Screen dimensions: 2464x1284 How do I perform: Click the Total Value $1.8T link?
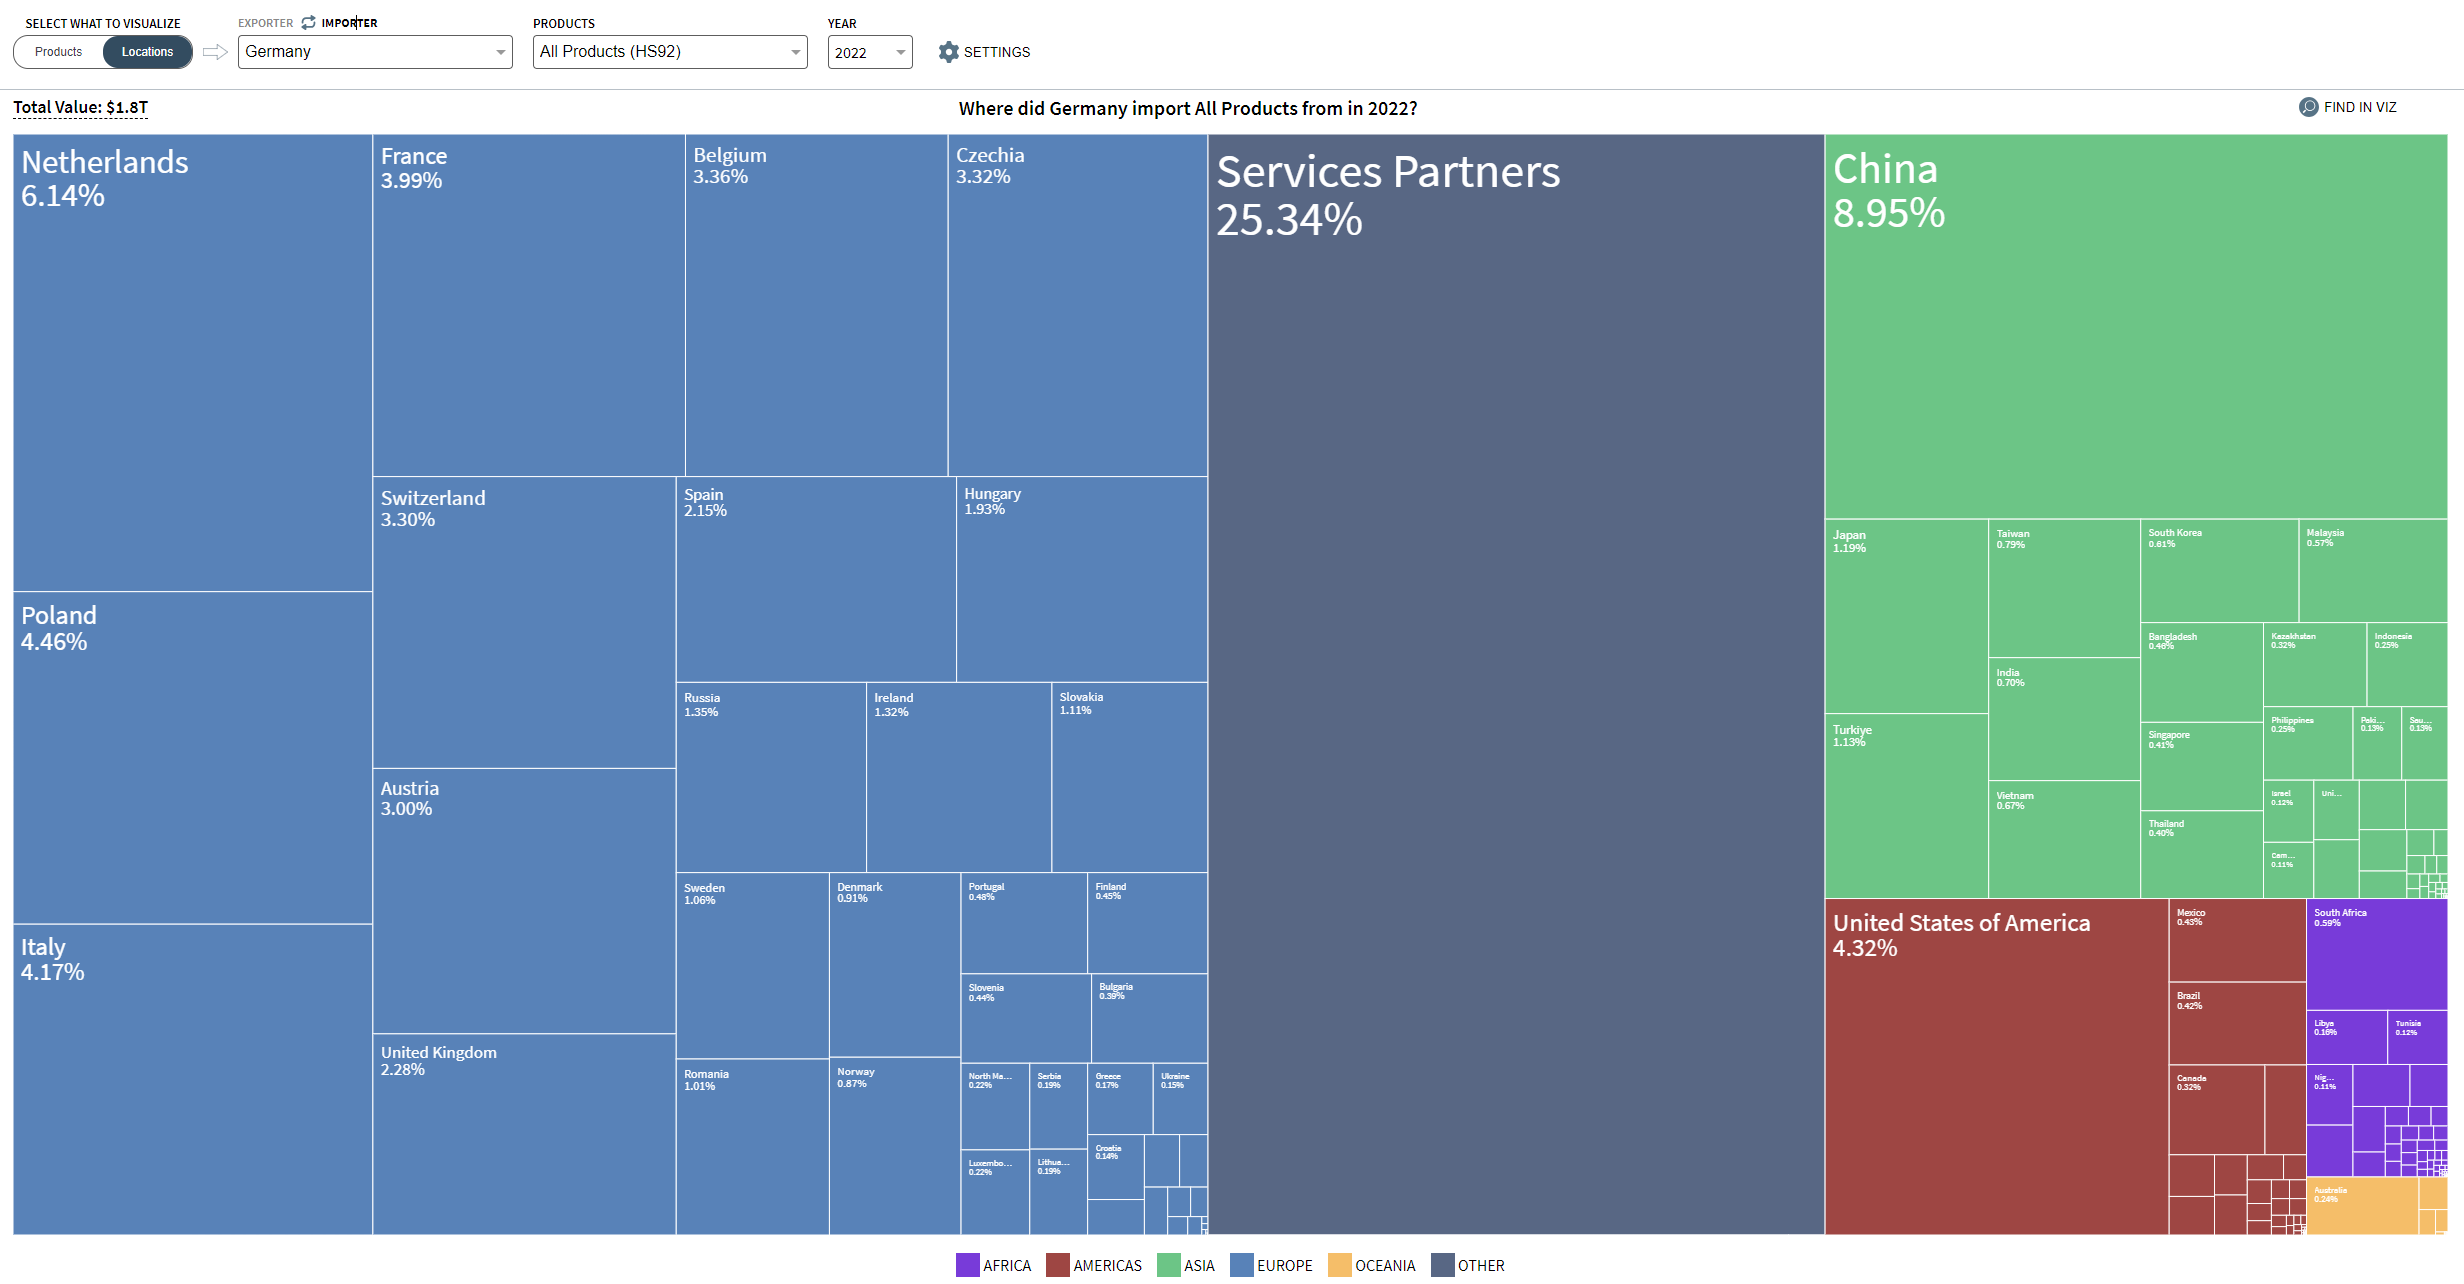(80, 107)
